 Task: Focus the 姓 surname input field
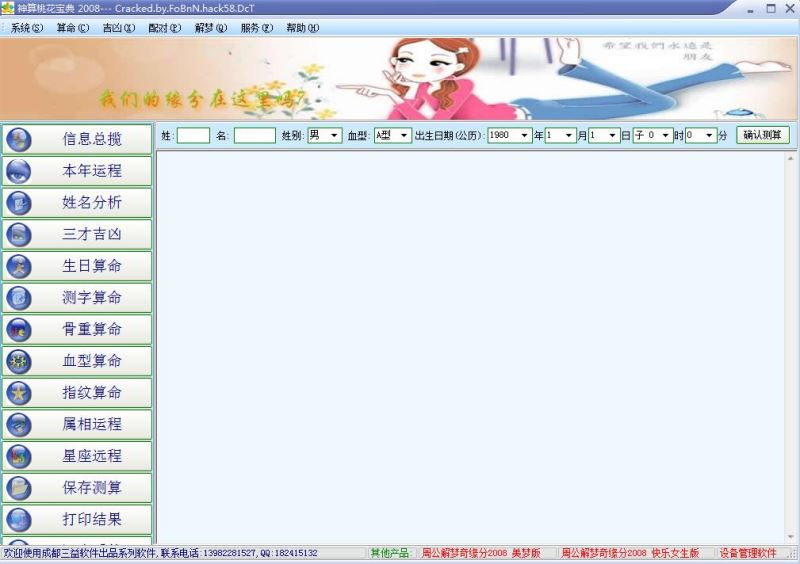pos(193,135)
